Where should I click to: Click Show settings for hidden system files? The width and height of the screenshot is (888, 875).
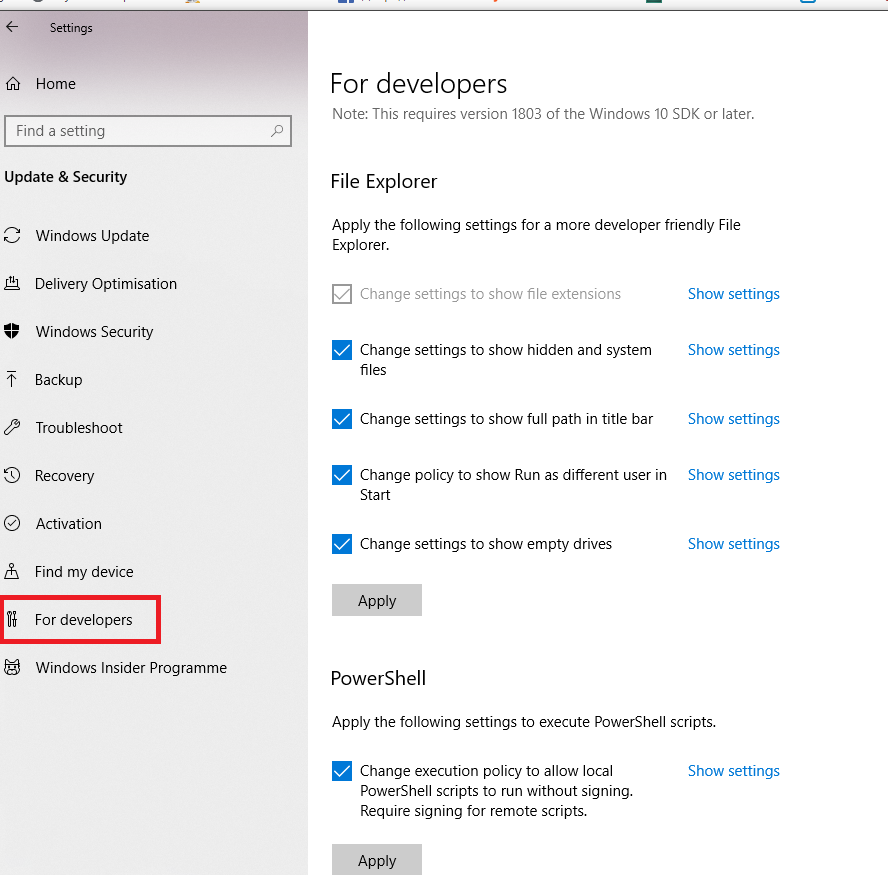pos(733,350)
